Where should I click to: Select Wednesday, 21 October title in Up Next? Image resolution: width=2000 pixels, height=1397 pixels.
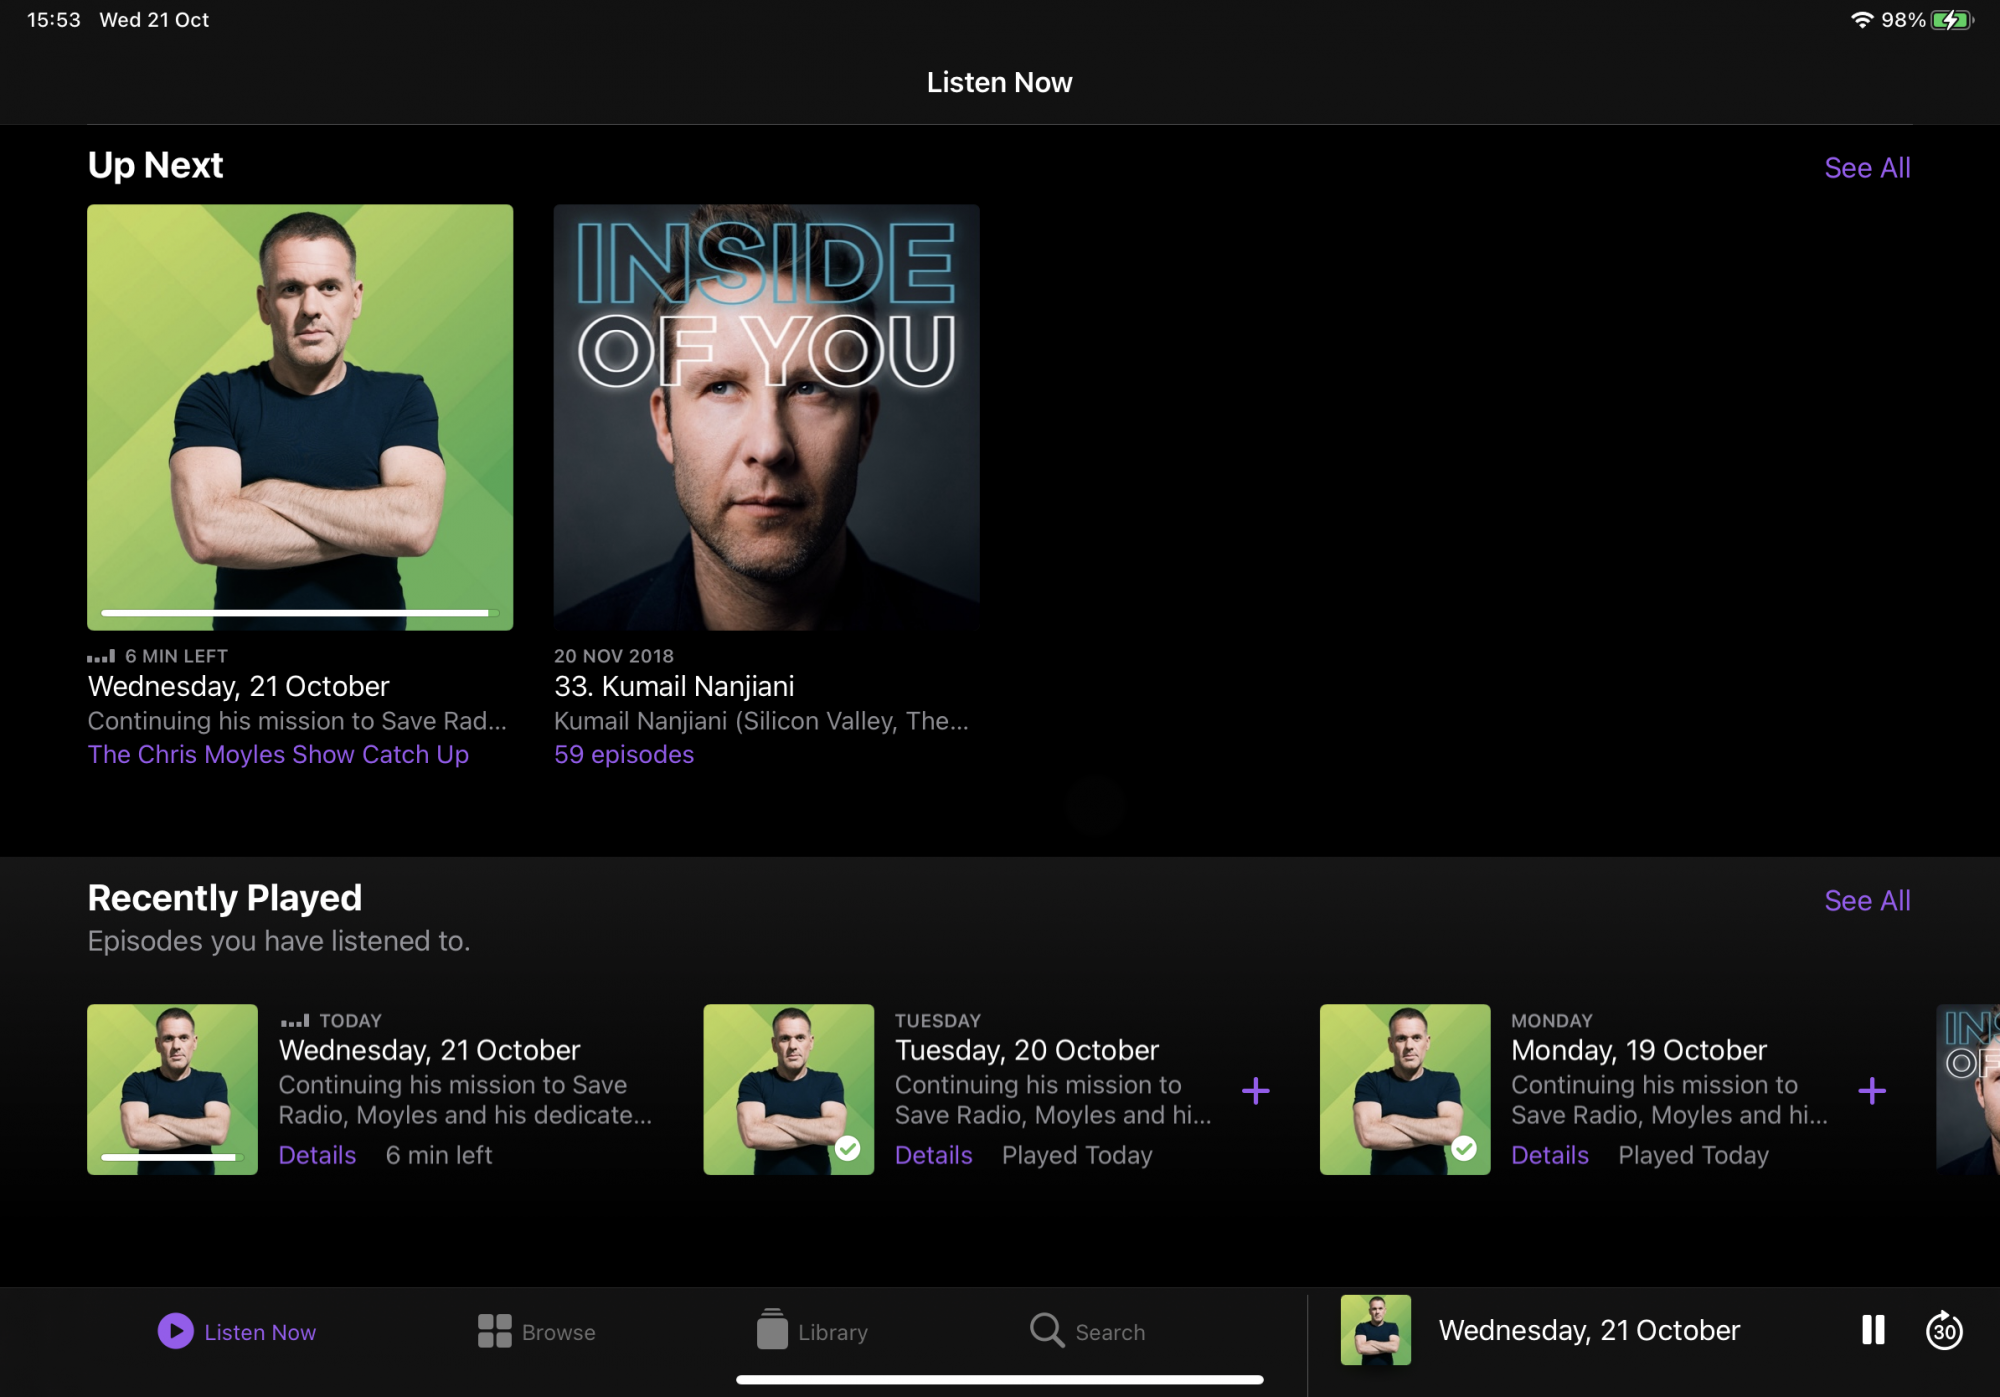(x=238, y=686)
